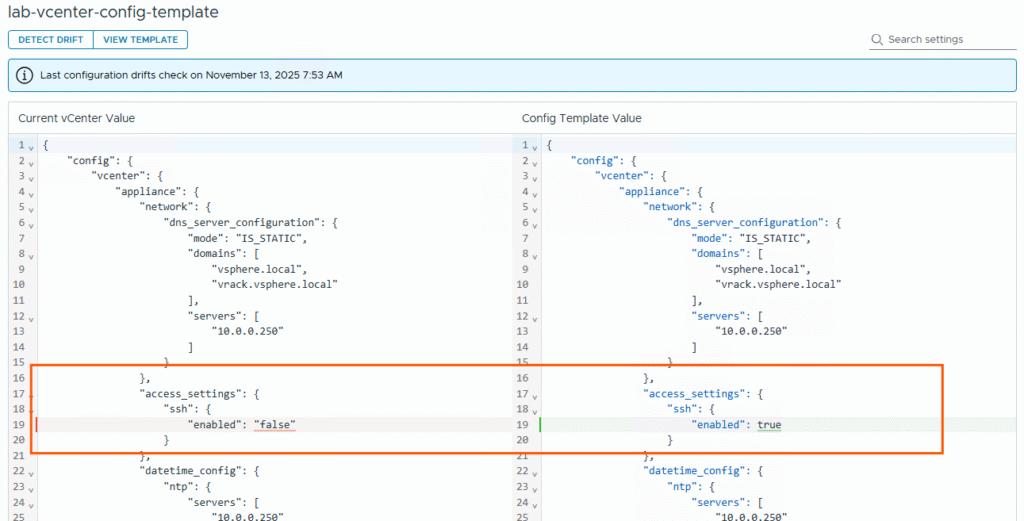Collapse "vcenter" fold arrow in Current vCenter pane
This screenshot has height=521, width=1024.
click(x=32, y=177)
